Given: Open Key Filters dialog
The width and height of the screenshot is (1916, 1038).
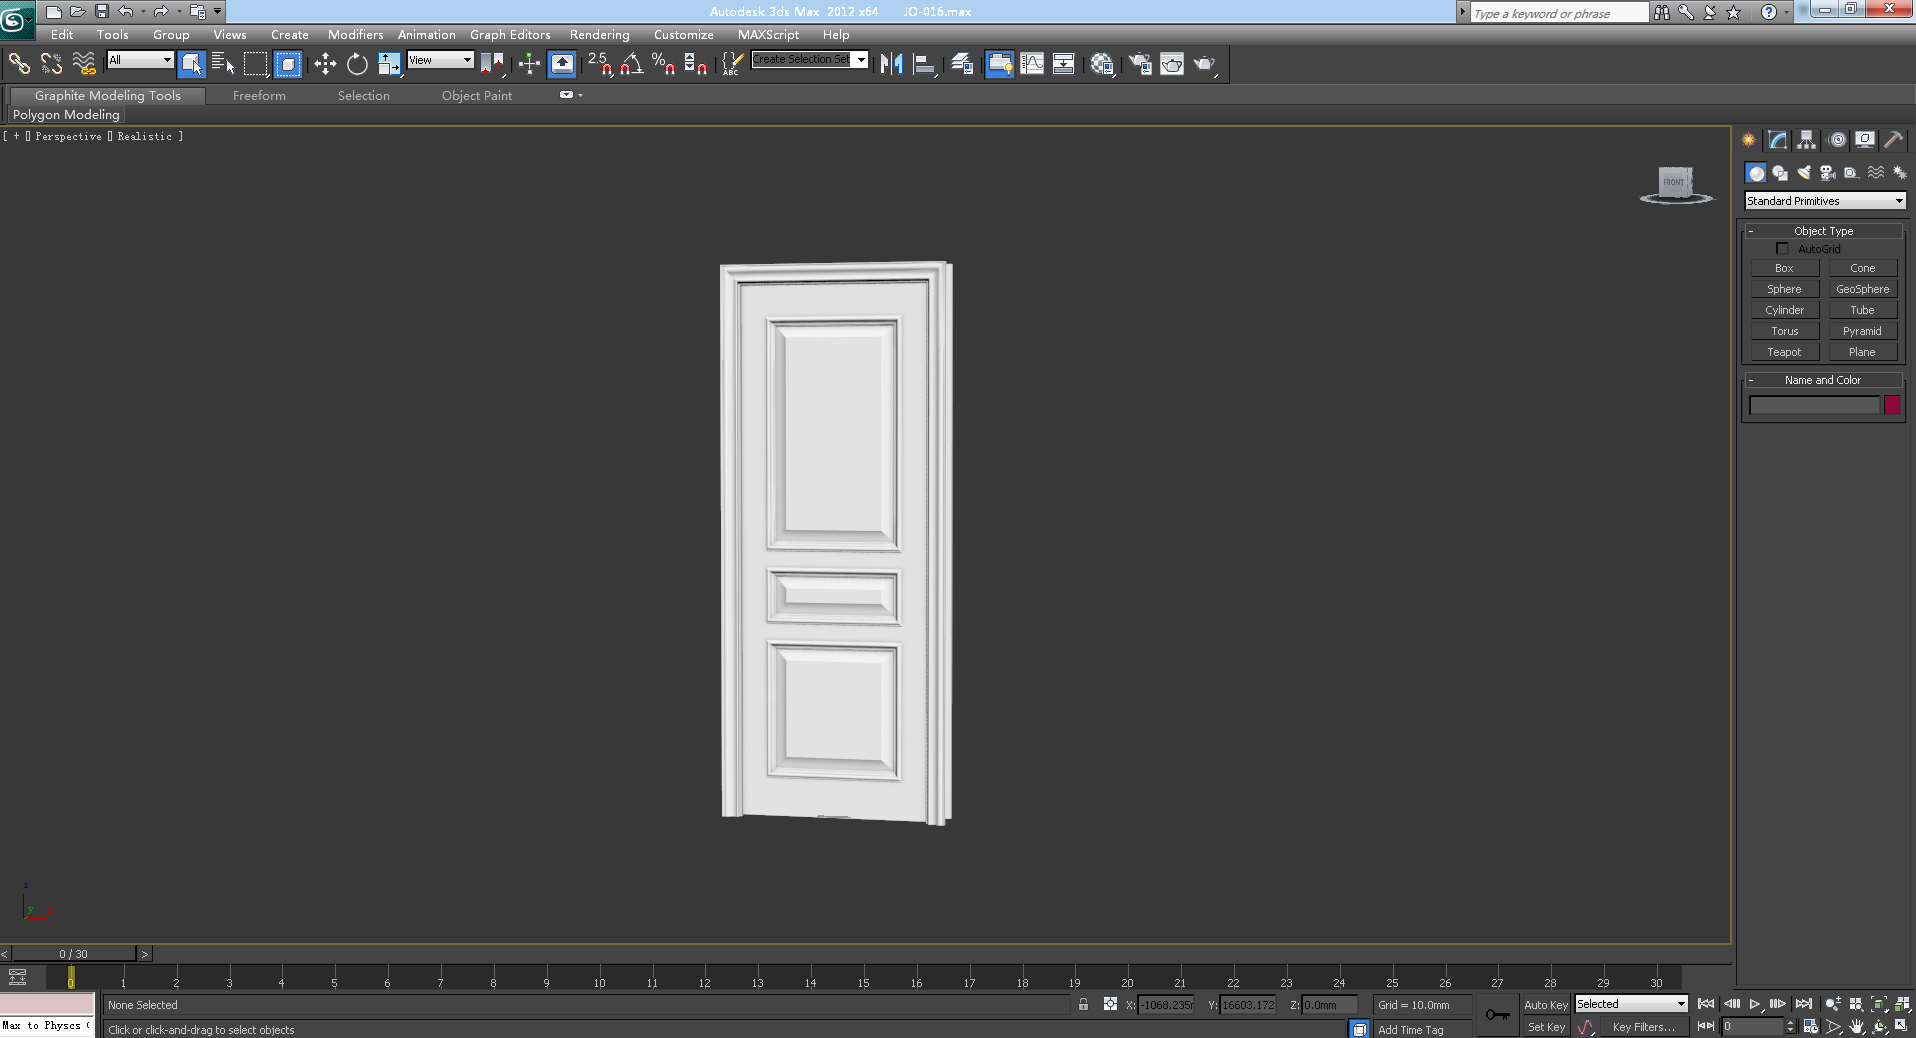Looking at the screenshot, I should tap(1644, 1027).
